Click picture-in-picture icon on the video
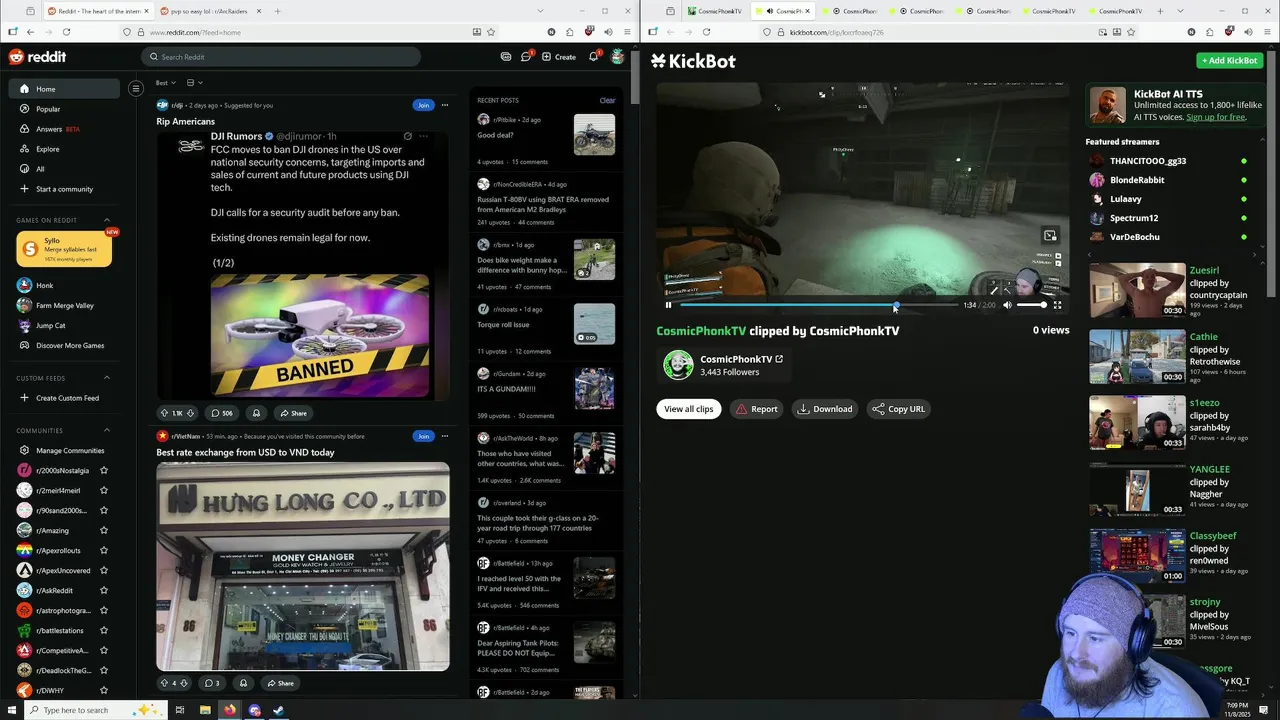The width and height of the screenshot is (1280, 720). pos(1050,236)
